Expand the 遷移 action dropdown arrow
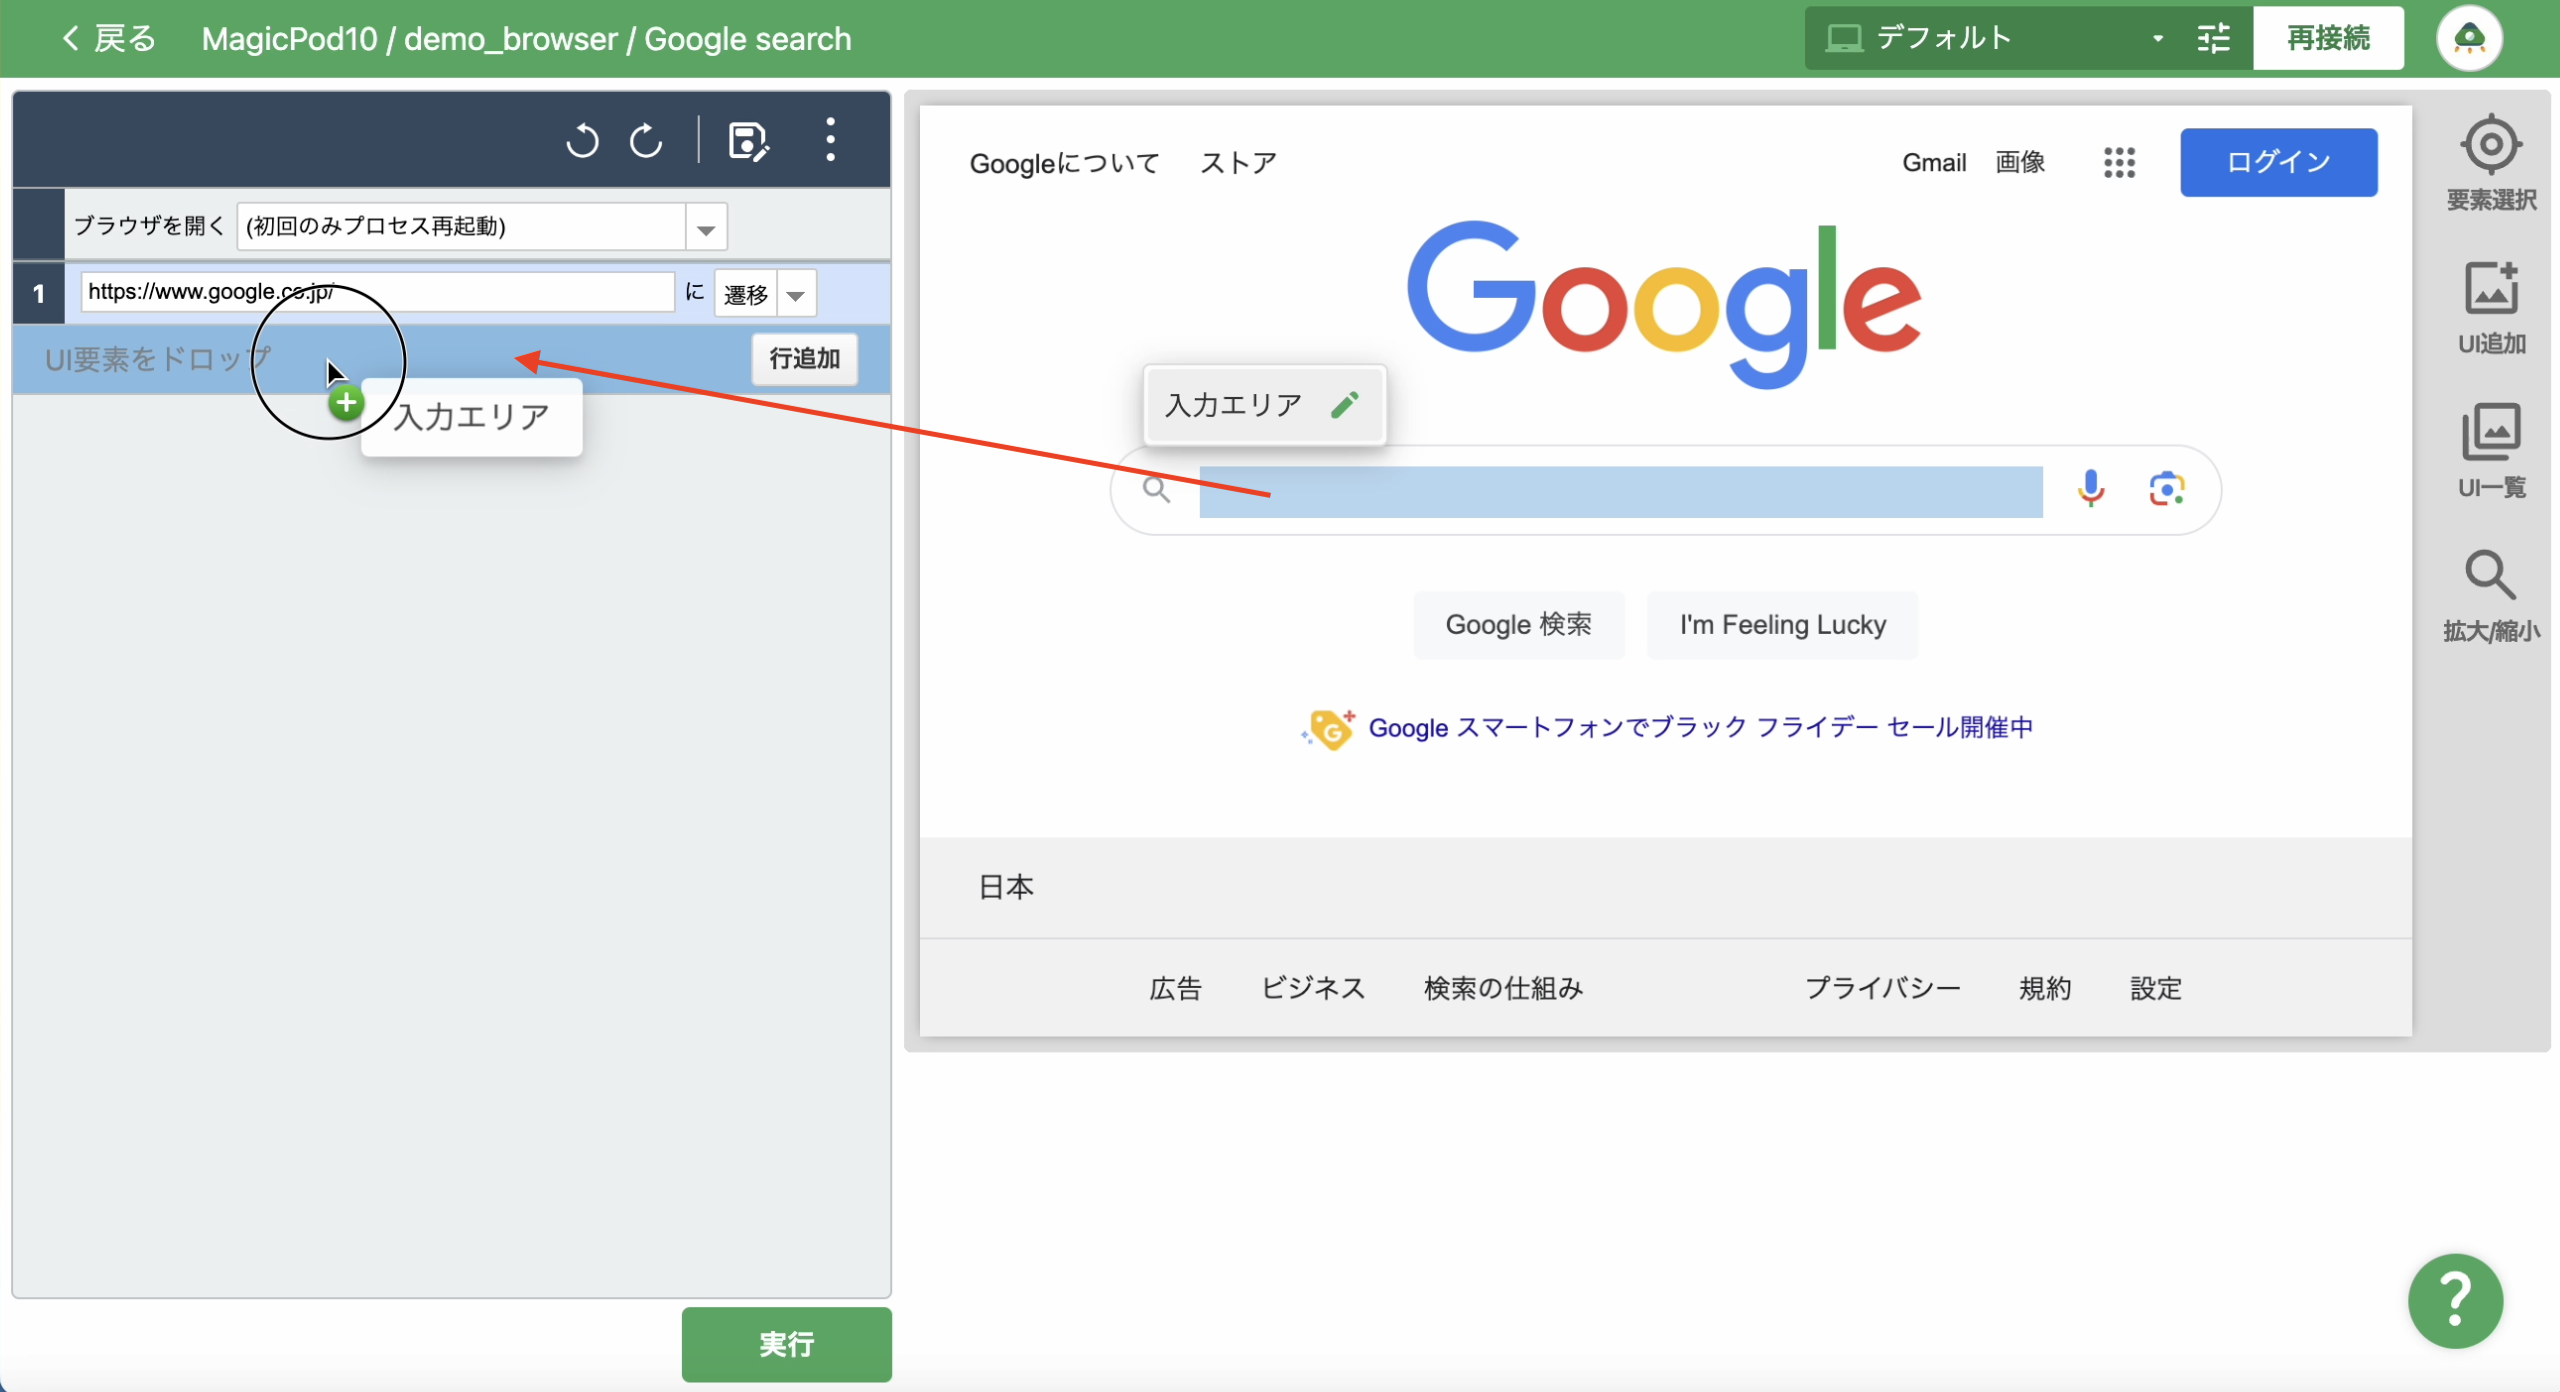The image size is (2560, 1392). [x=796, y=294]
